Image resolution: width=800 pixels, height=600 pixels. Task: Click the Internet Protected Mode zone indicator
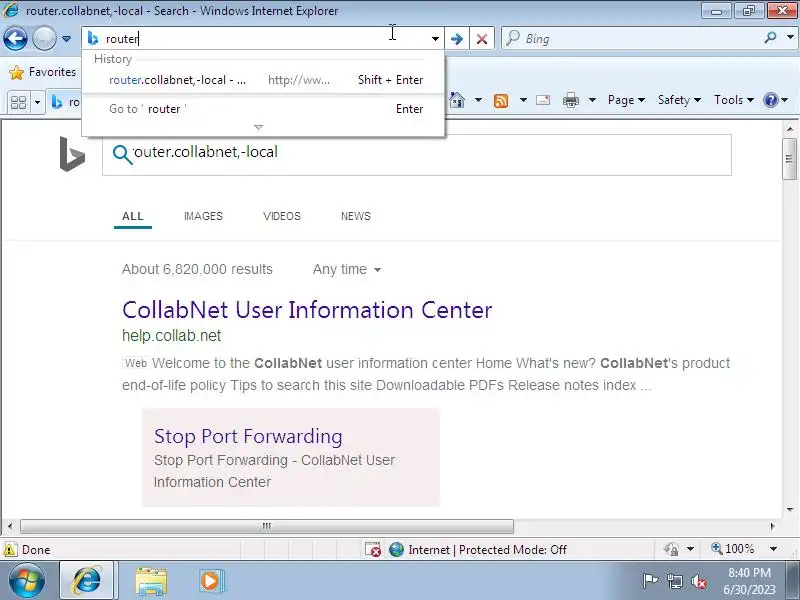pyautogui.click(x=478, y=549)
